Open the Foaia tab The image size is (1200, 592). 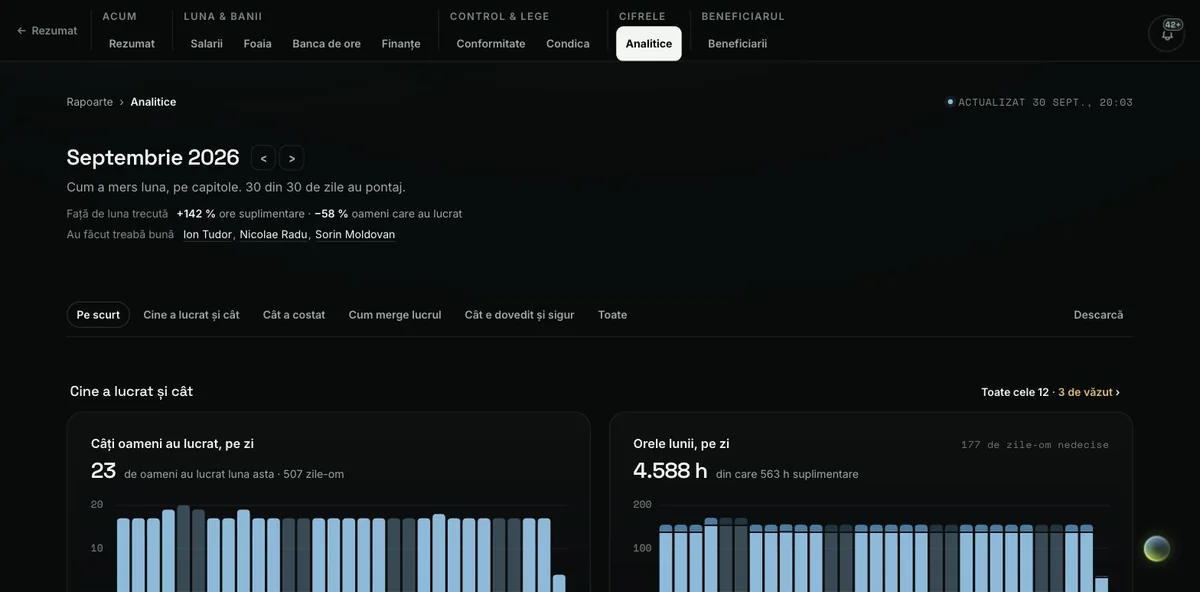(258, 44)
